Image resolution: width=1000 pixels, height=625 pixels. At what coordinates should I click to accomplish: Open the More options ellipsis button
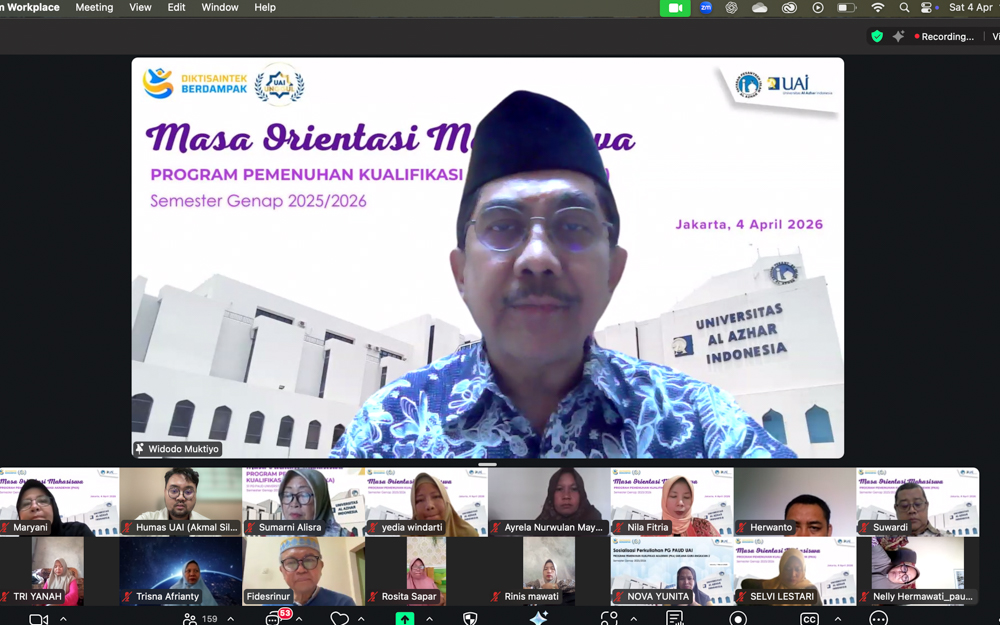pyautogui.click(x=878, y=619)
